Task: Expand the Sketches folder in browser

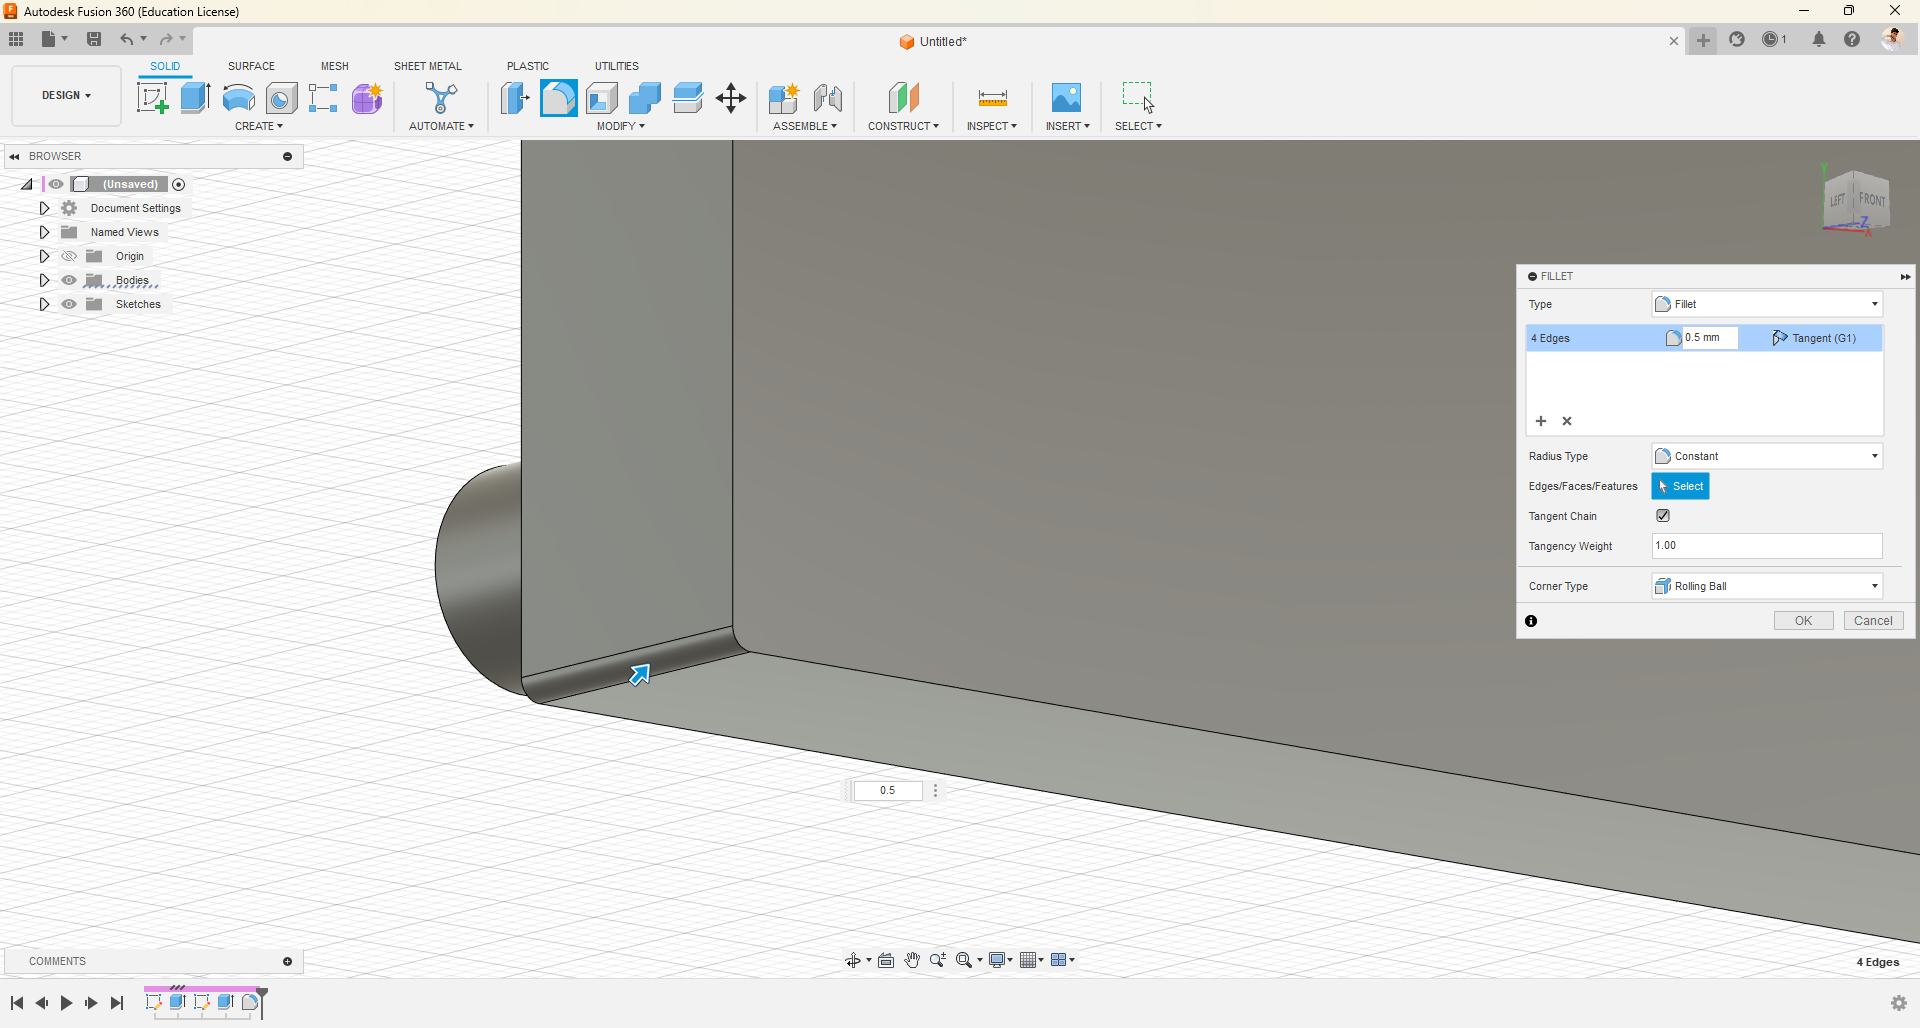Action: coord(44,304)
